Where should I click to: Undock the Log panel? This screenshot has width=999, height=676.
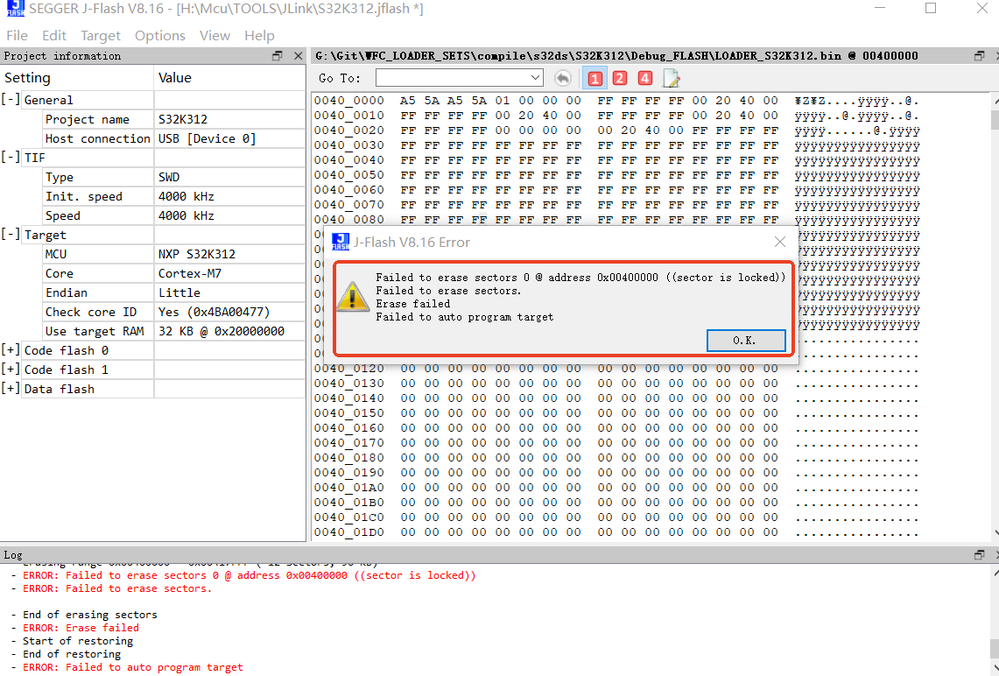point(979,555)
